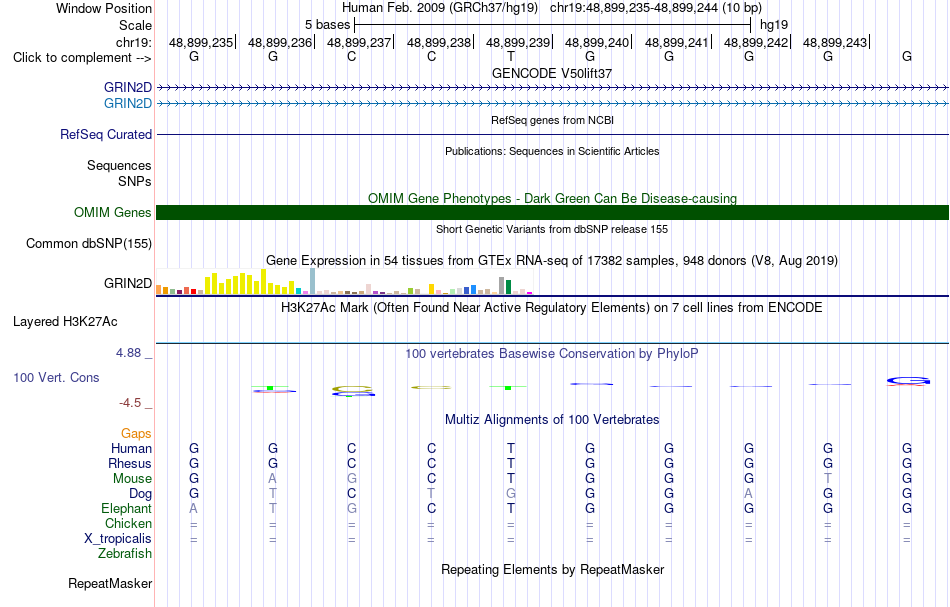Click the dark green OMIM Genes bar
The image size is (950, 607).
click(x=552, y=213)
